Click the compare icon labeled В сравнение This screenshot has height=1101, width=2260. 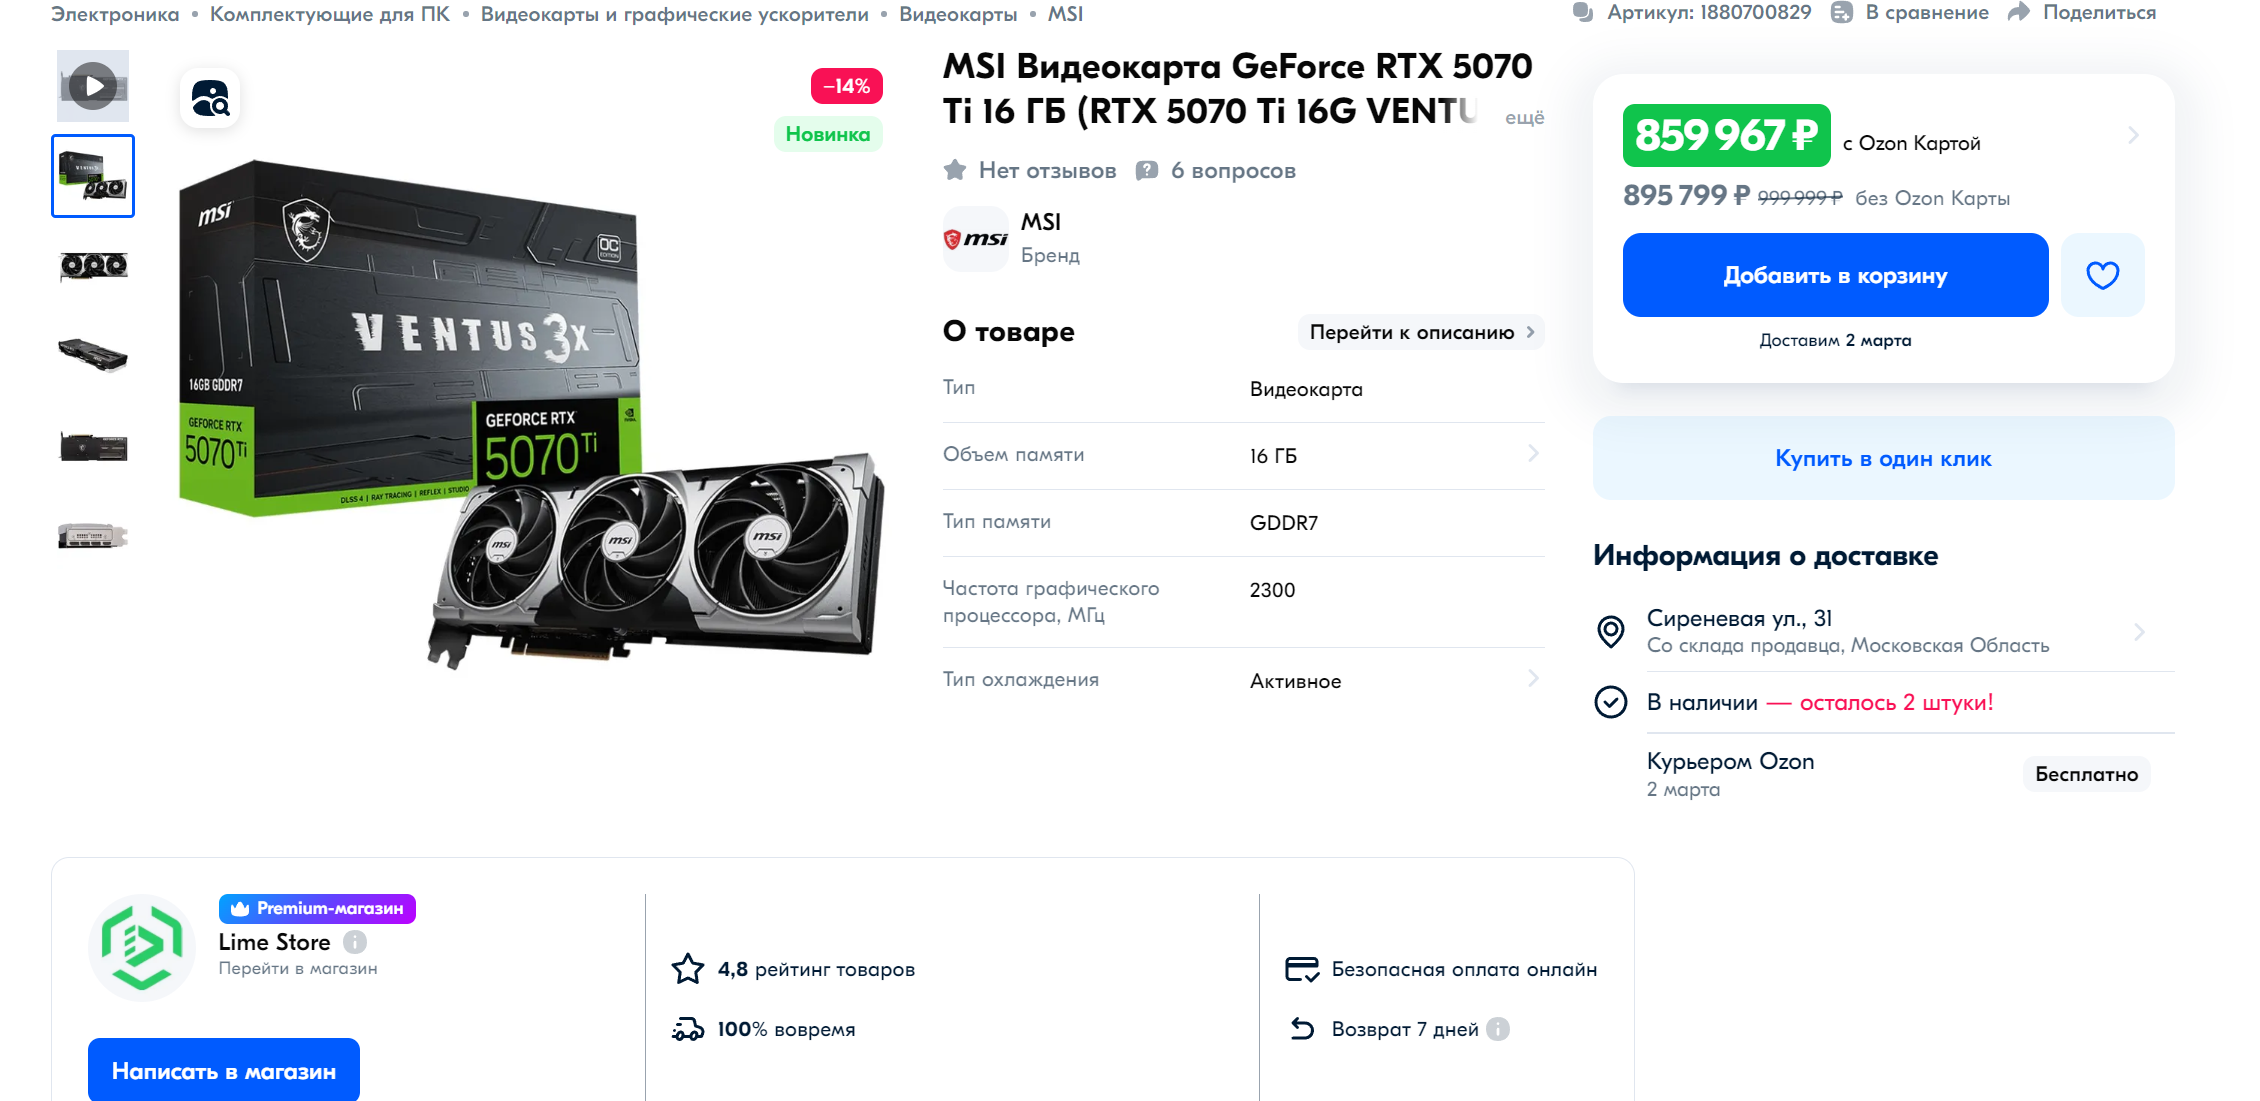coord(1842,13)
